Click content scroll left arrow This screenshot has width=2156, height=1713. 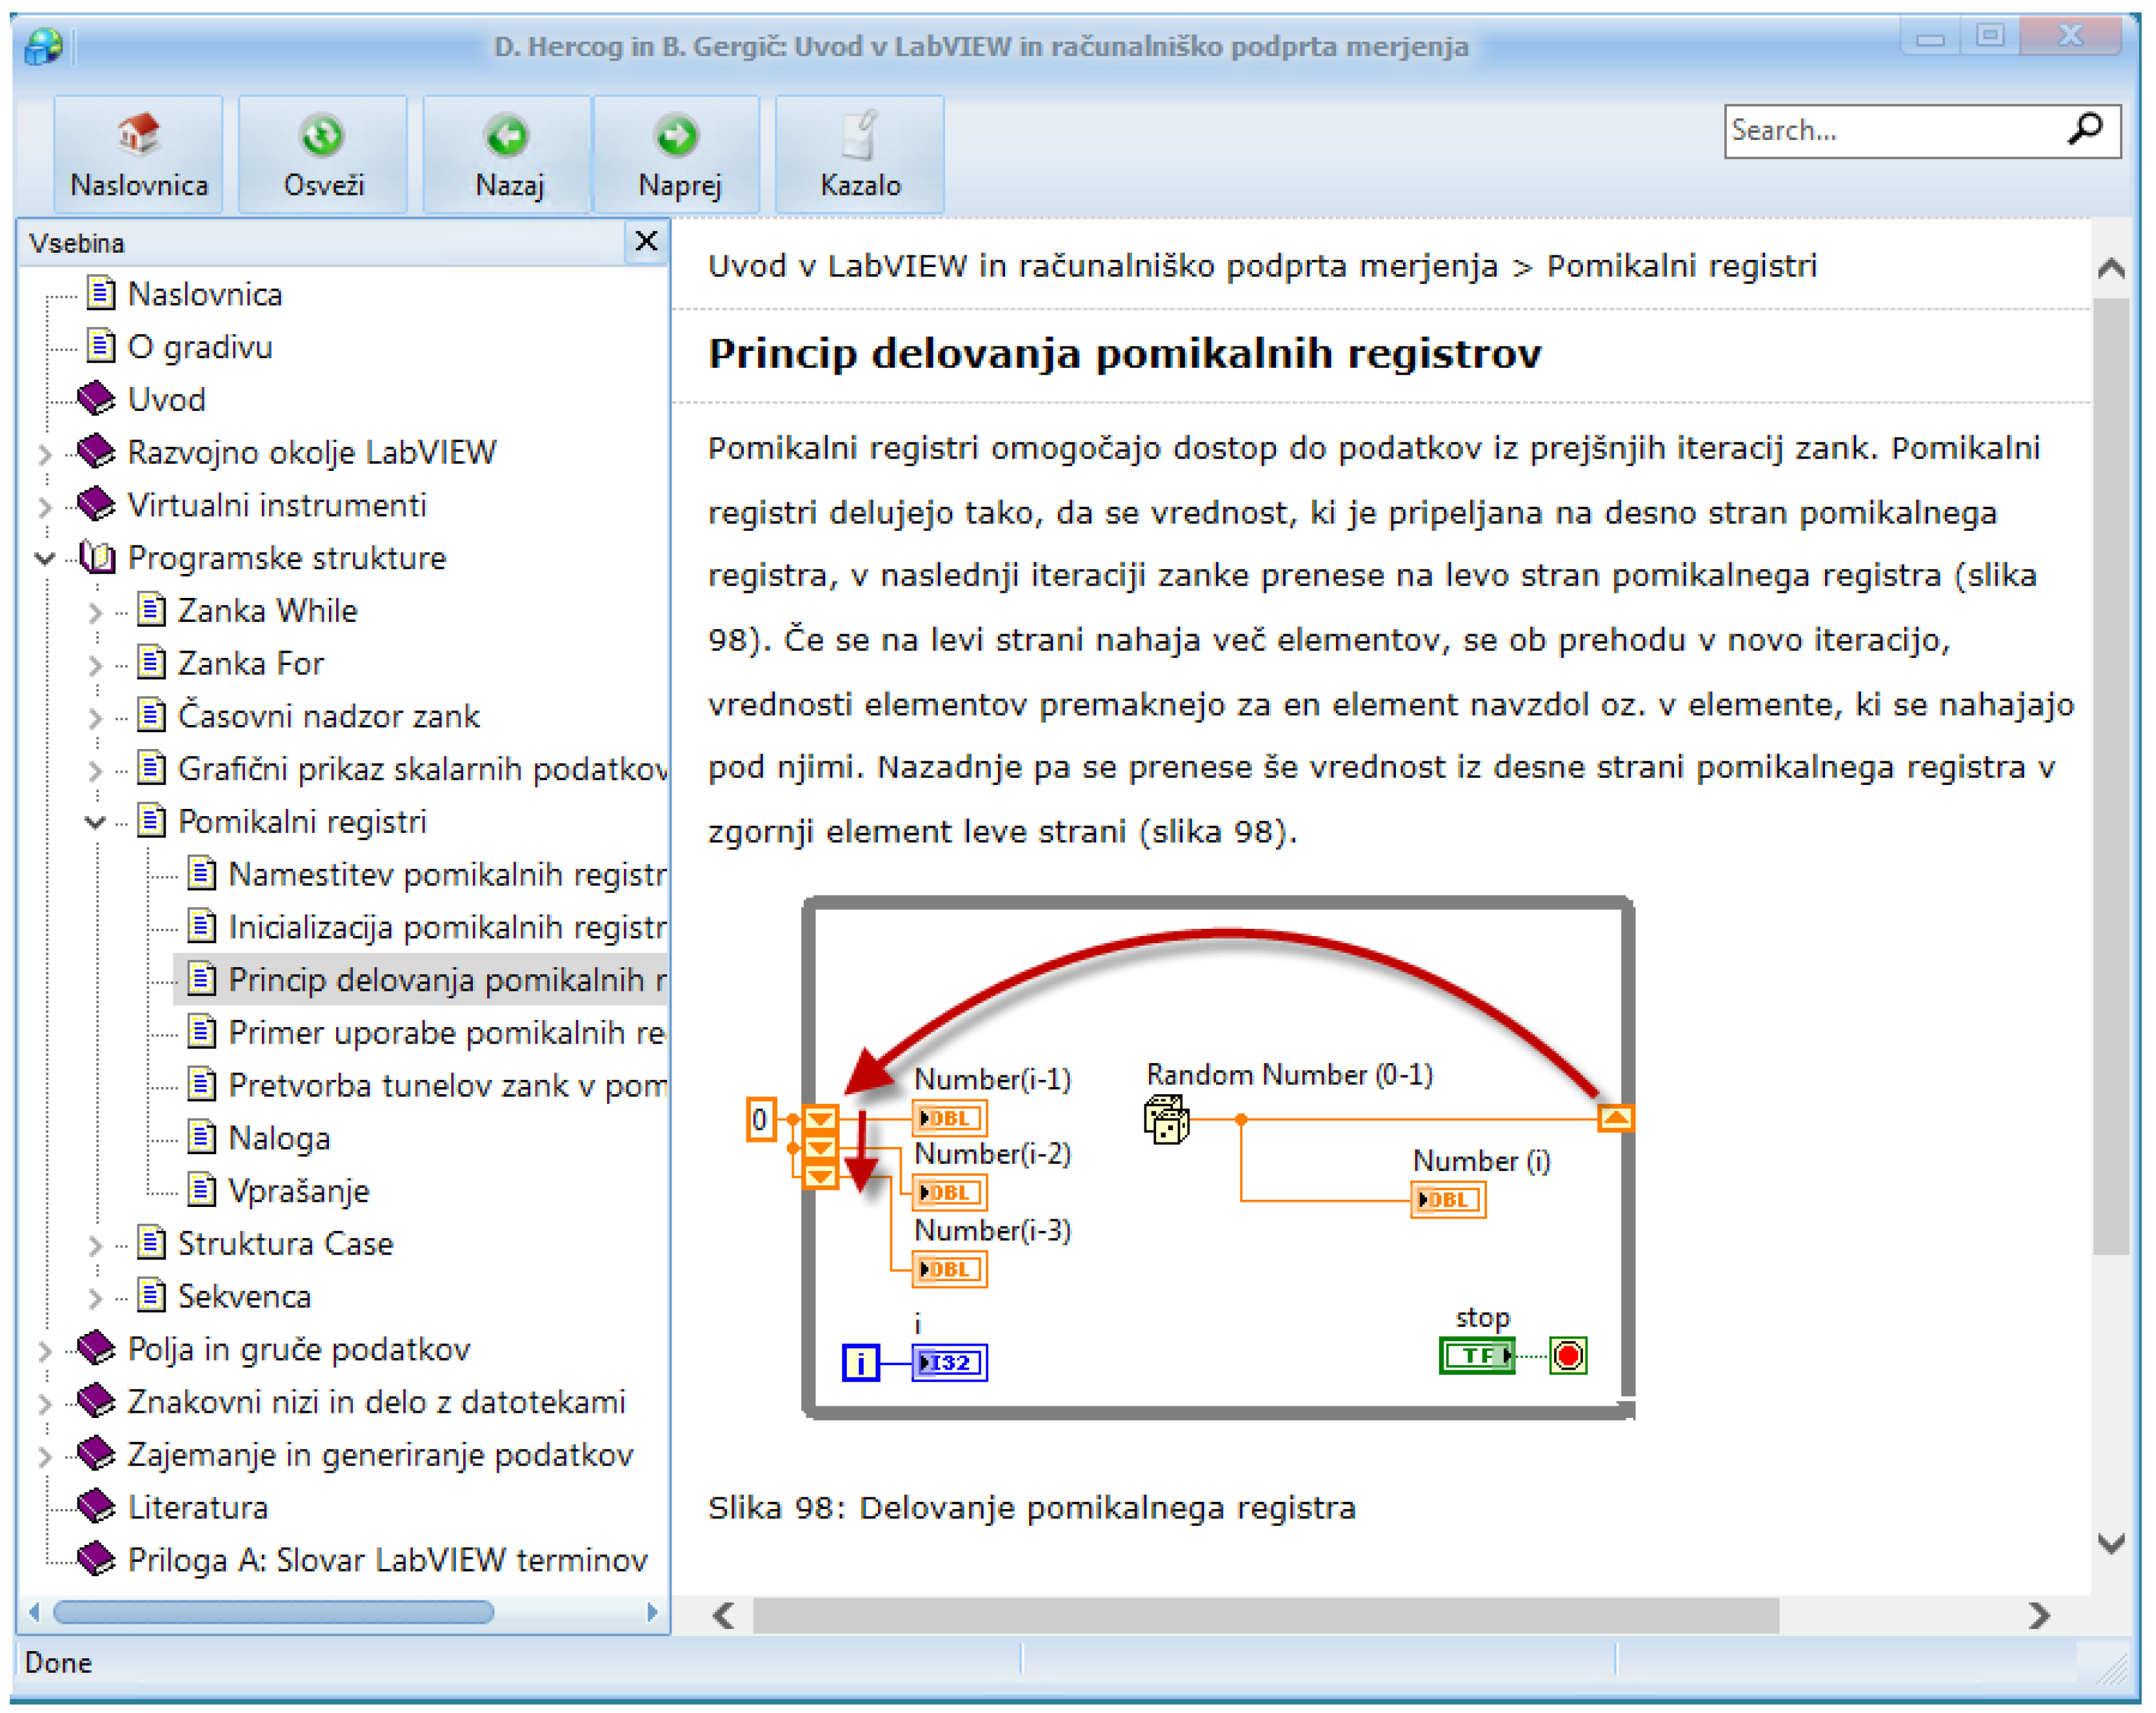click(x=724, y=1615)
